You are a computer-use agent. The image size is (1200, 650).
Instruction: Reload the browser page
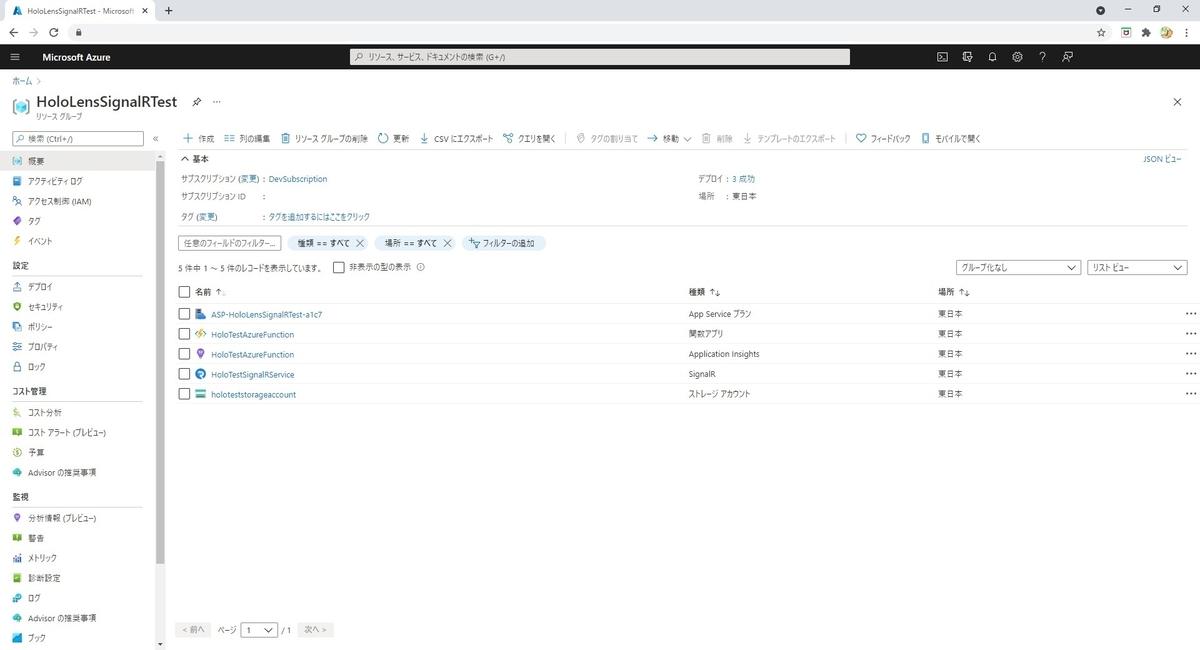(54, 32)
